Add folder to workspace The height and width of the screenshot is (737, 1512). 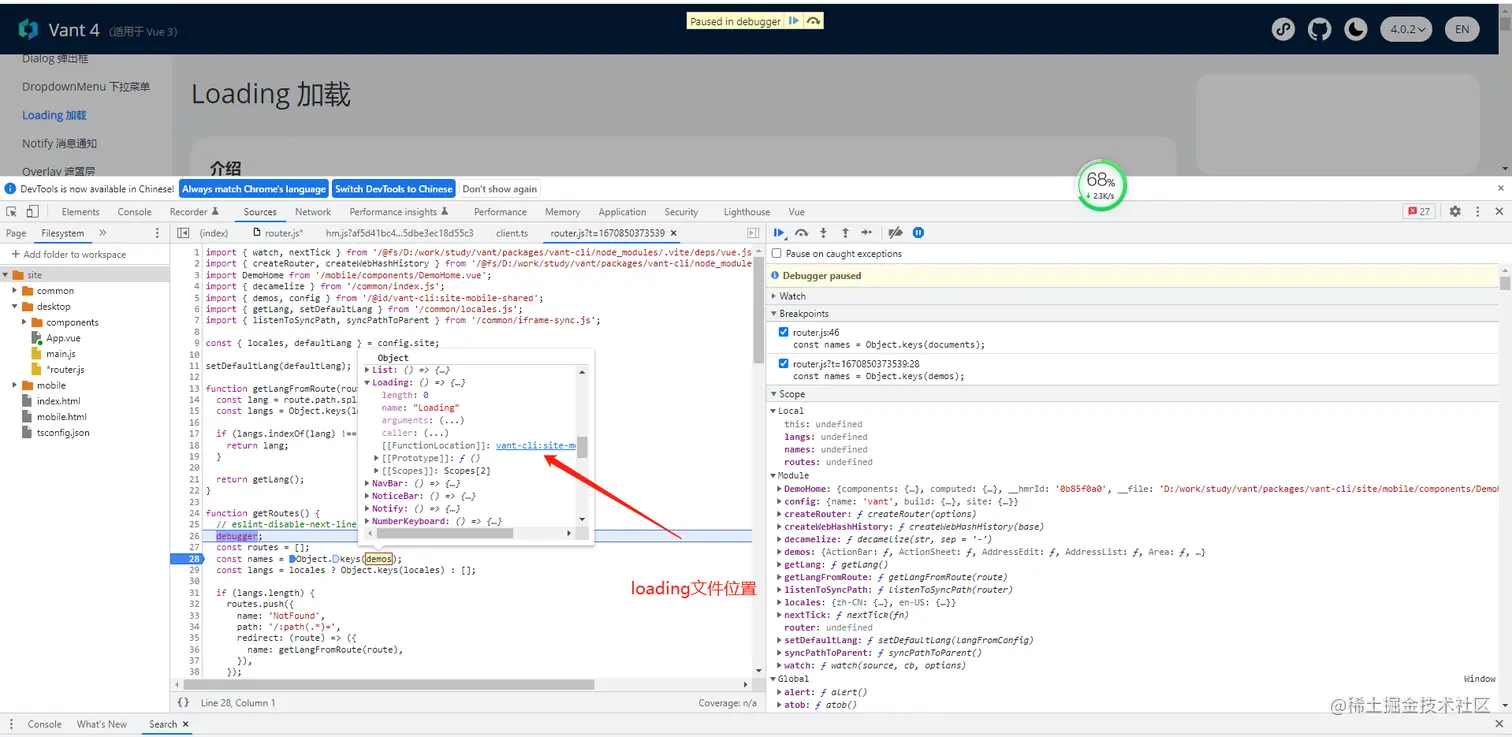click(x=69, y=254)
